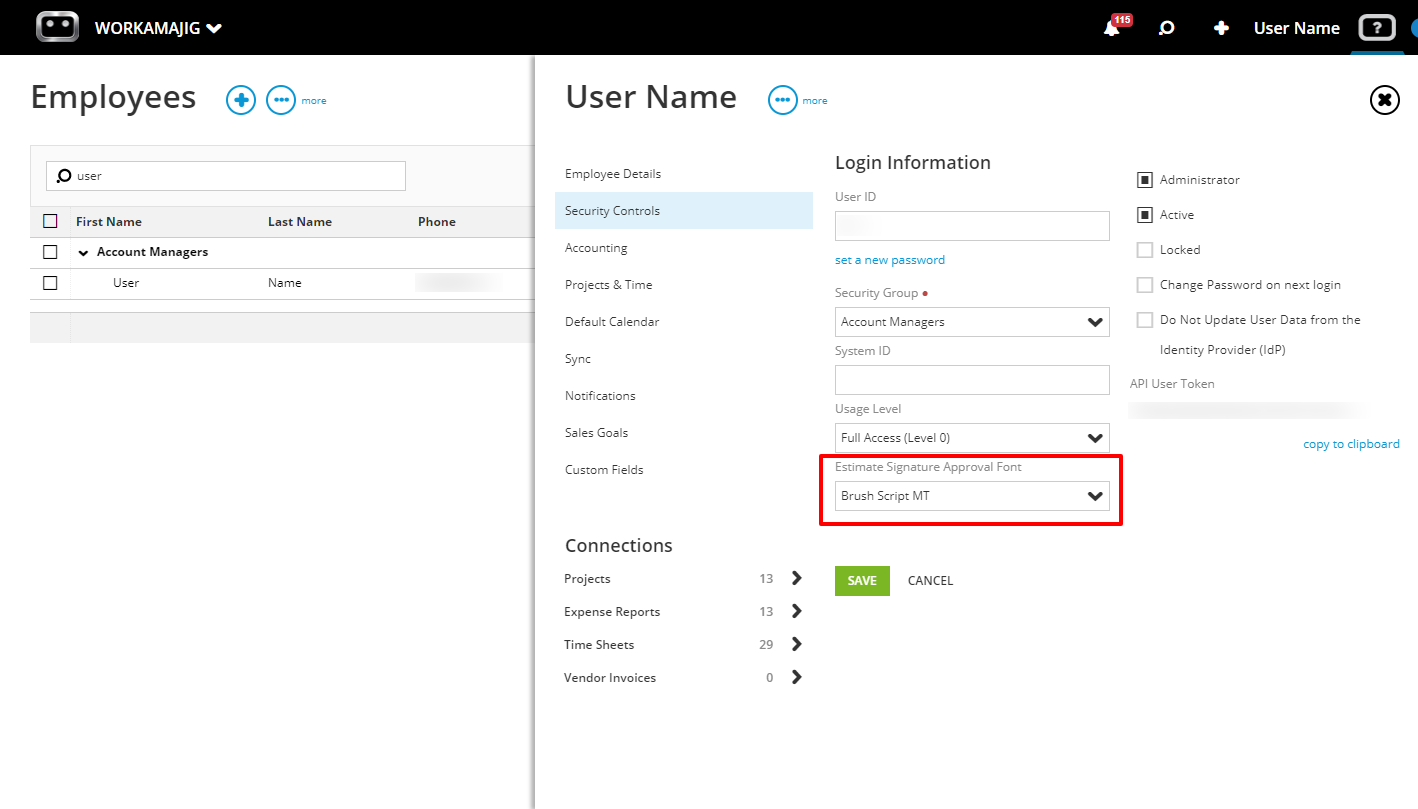Open Estimate Signature Approval Font dropdown
Viewport: 1418px width, 809px height.
[972, 496]
